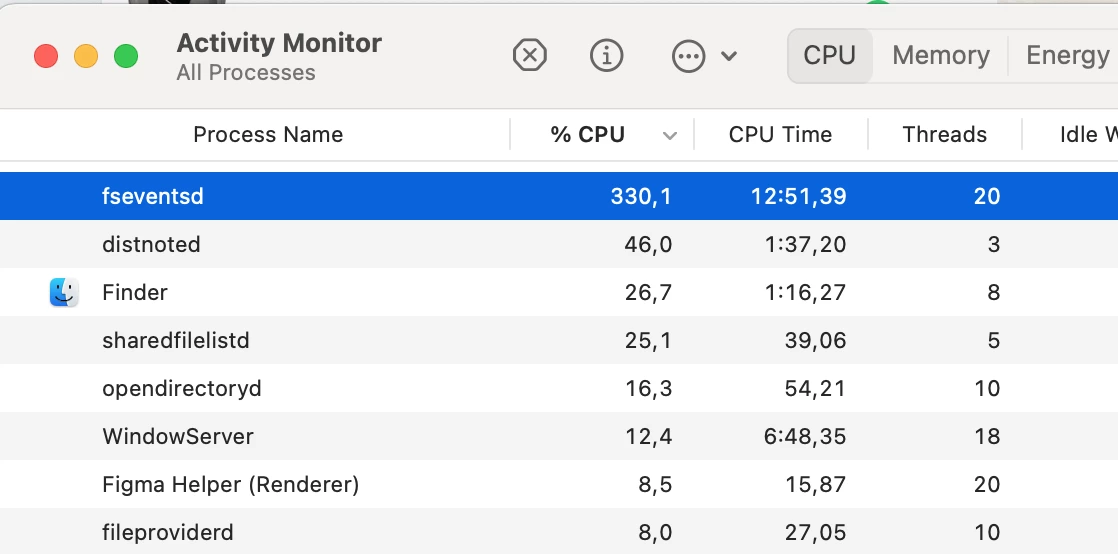Viewport: 1118px width, 554px height.
Task: Expand the more actions chevron dropdown
Action: coord(729,56)
